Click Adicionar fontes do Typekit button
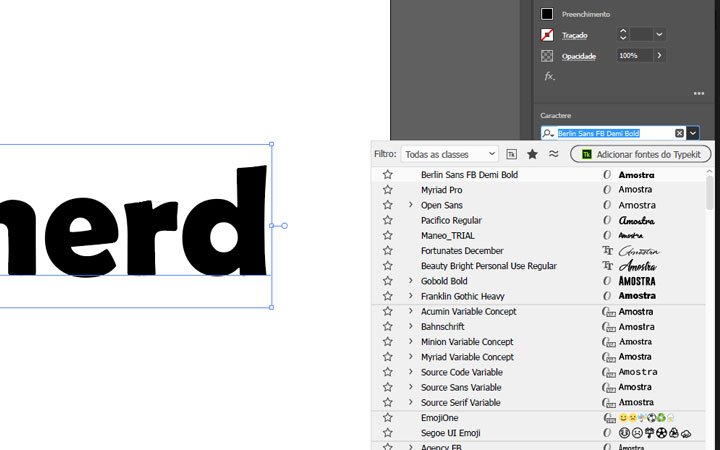 [640, 154]
